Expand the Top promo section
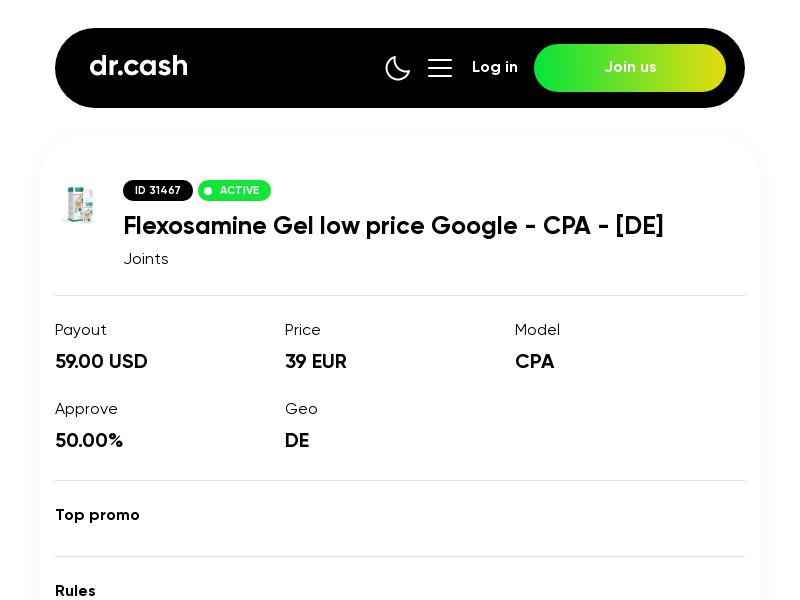 (x=97, y=515)
